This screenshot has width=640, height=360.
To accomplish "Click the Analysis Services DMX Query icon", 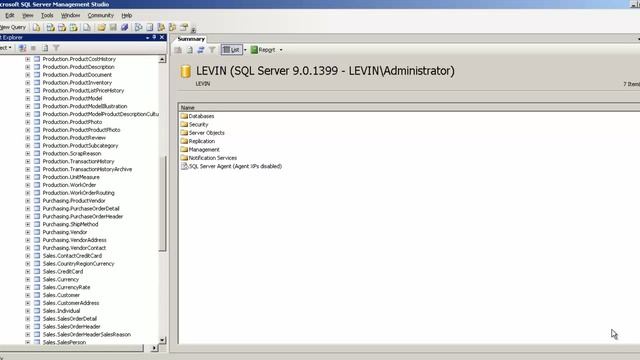I will pos(62,27).
